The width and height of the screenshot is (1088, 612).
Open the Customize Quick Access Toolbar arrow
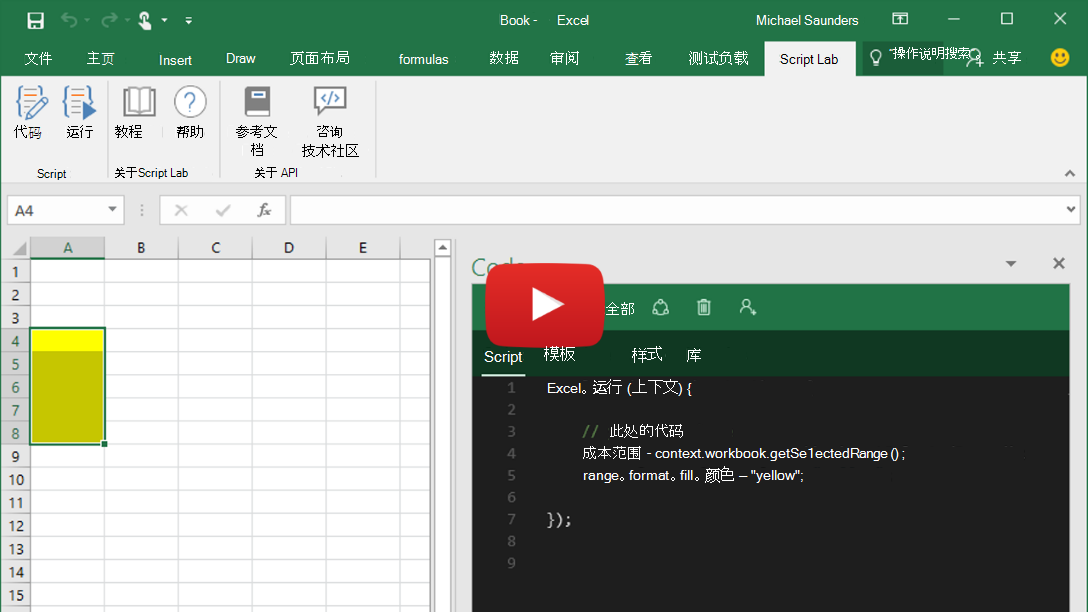click(x=189, y=20)
